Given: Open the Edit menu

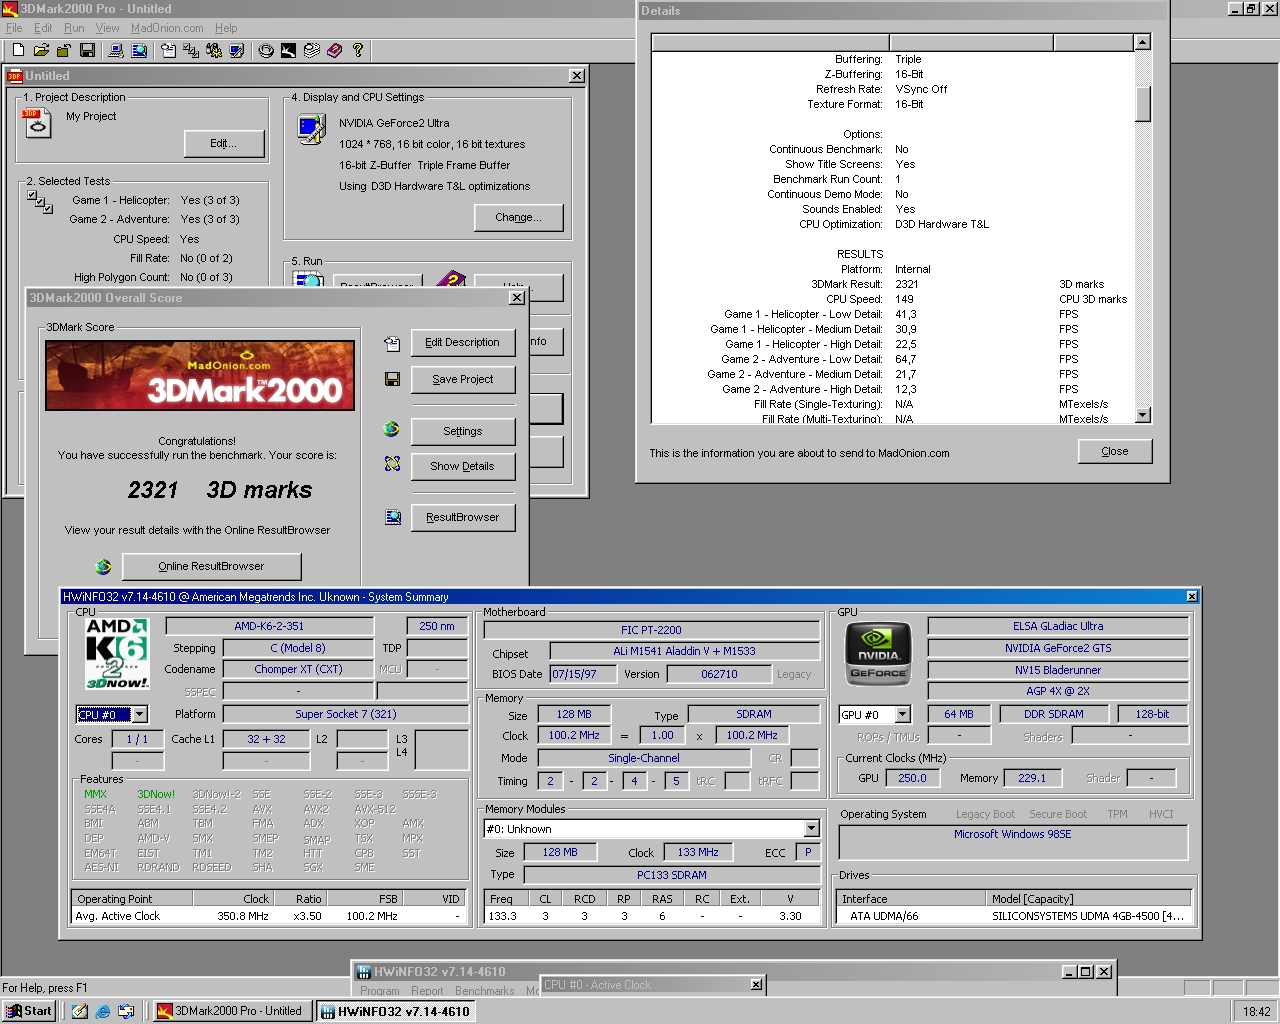Looking at the screenshot, I should point(43,28).
